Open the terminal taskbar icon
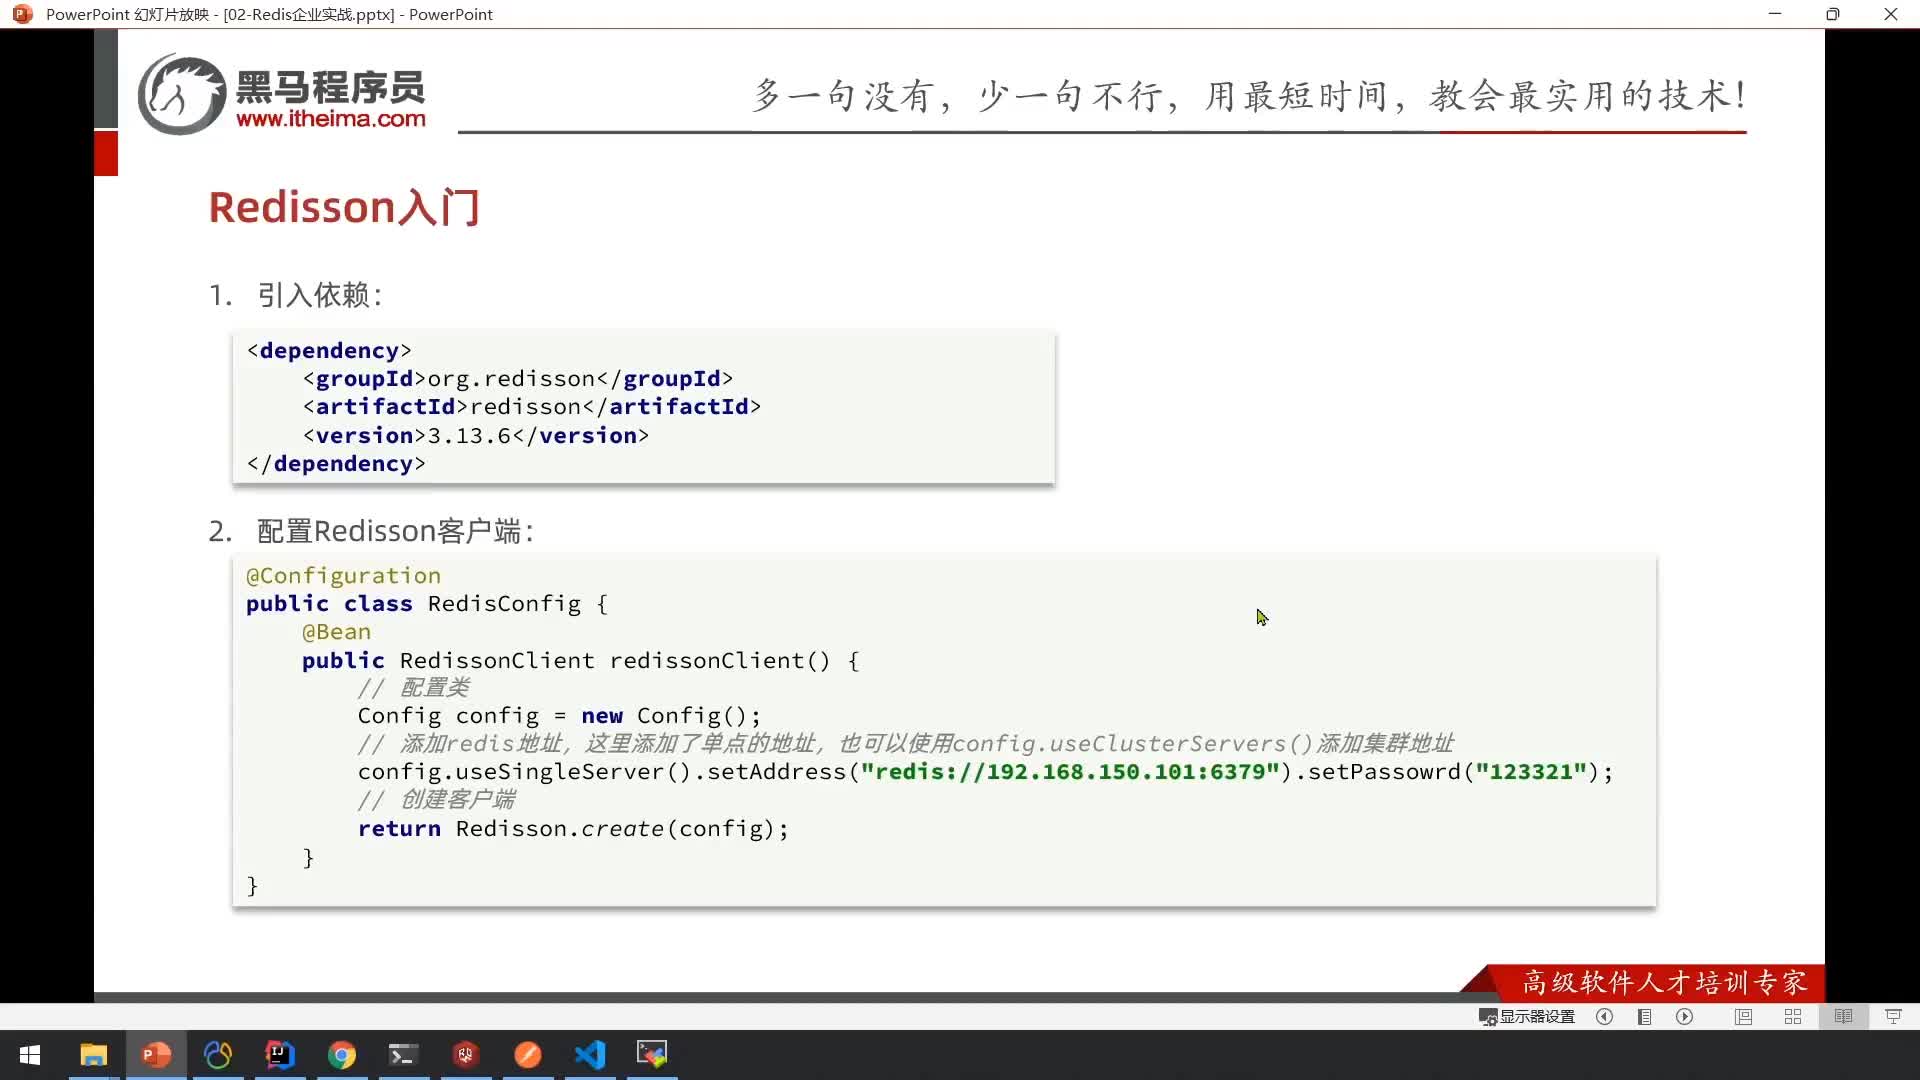 point(403,1055)
